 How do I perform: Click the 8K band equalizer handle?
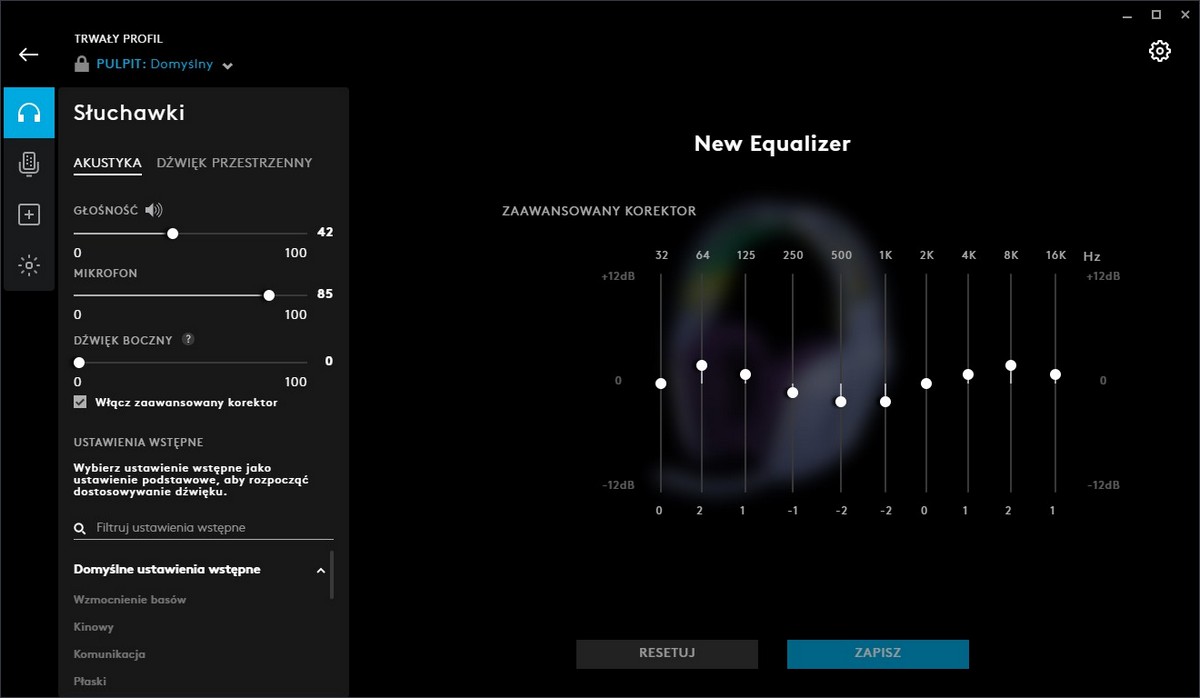coord(1011,366)
